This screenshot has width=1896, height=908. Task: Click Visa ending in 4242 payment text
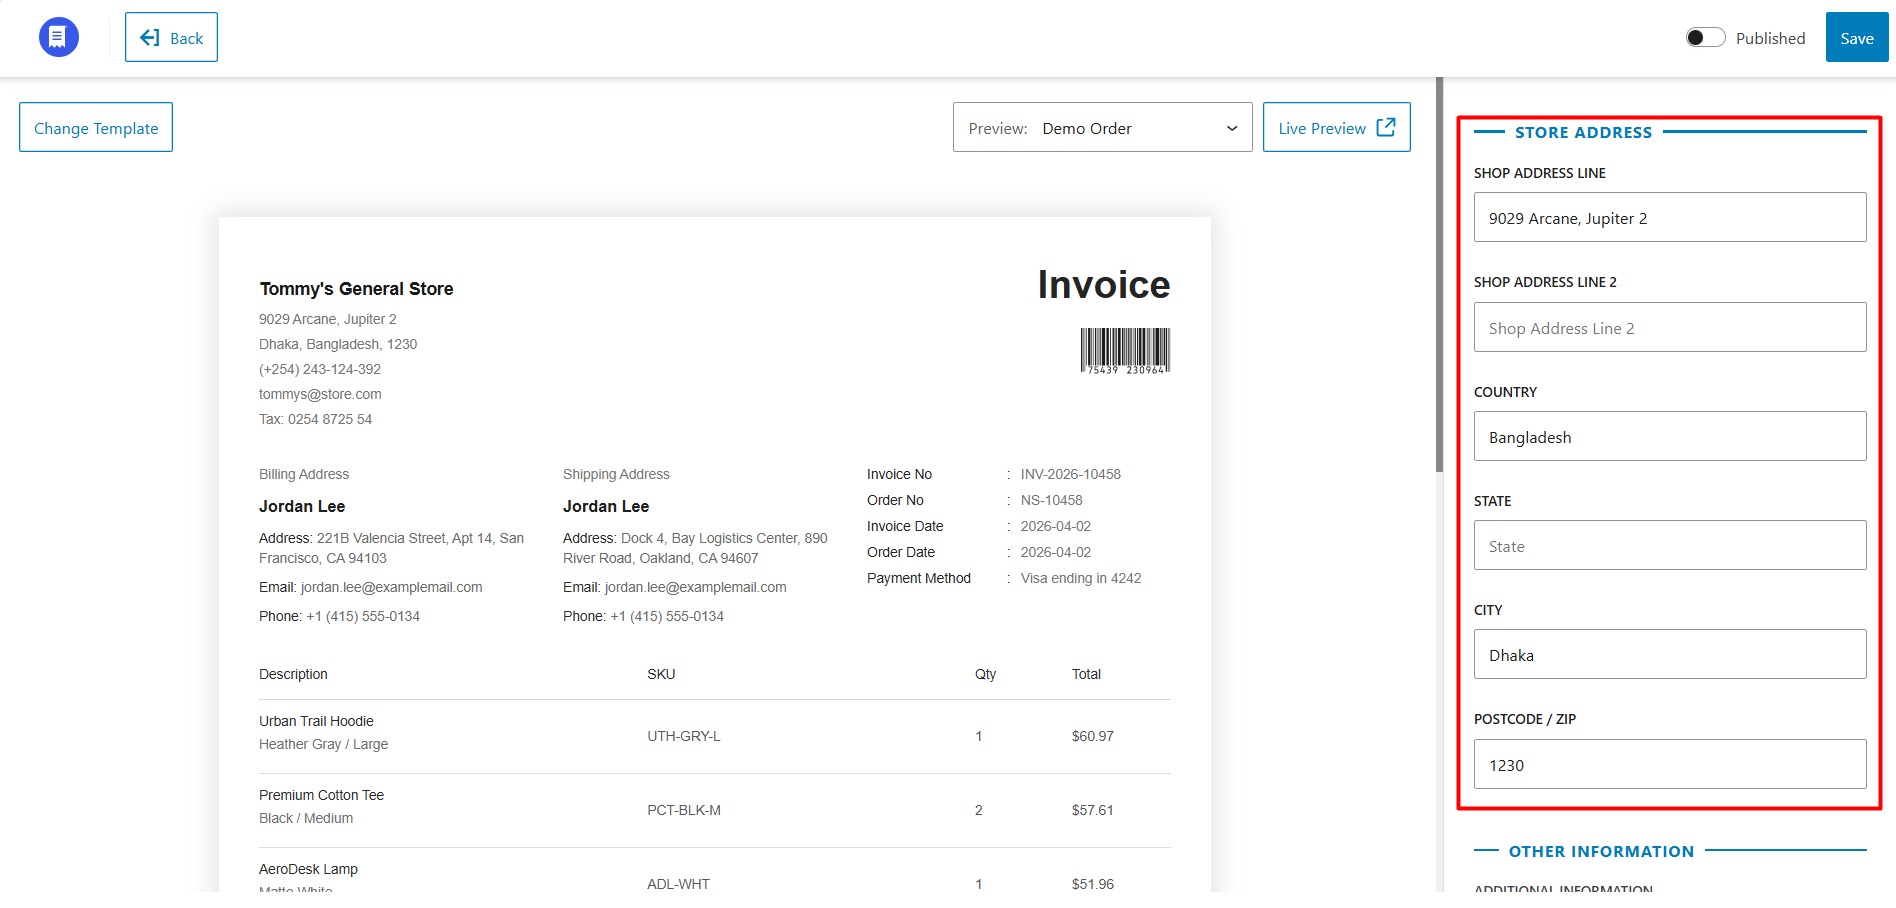(1080, 578)
